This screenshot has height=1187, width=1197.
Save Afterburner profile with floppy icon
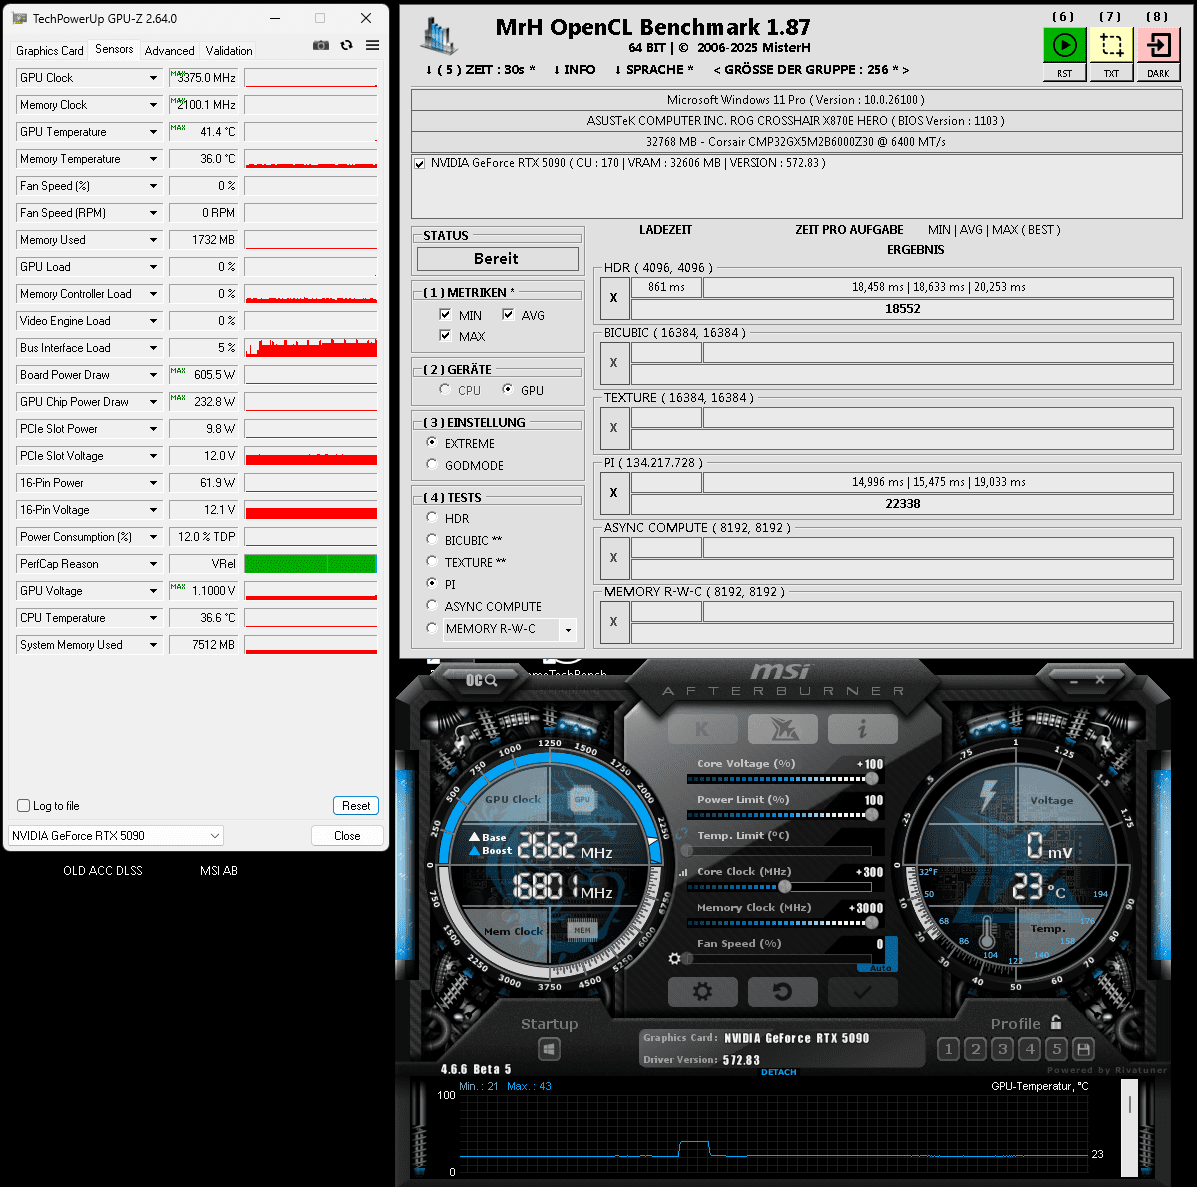(1083, 1049)
